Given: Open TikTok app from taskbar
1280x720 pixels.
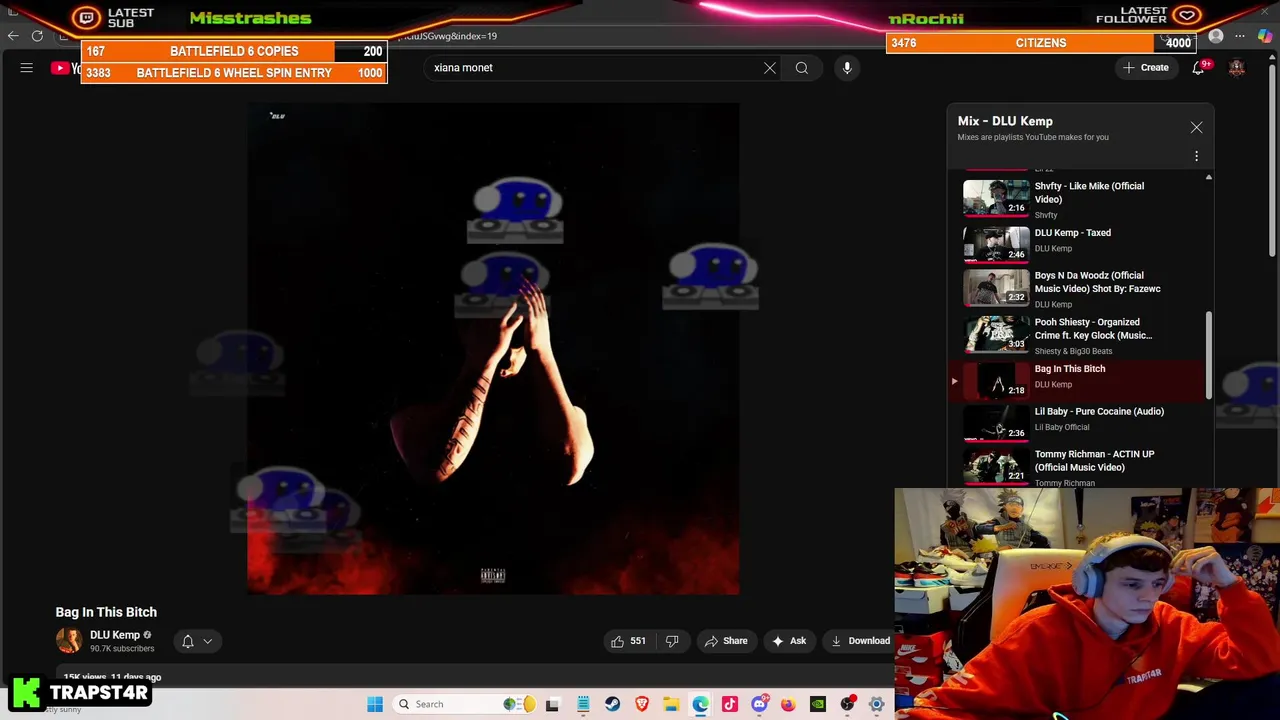Looking at the screenshot, I should (x=730, y=704).
